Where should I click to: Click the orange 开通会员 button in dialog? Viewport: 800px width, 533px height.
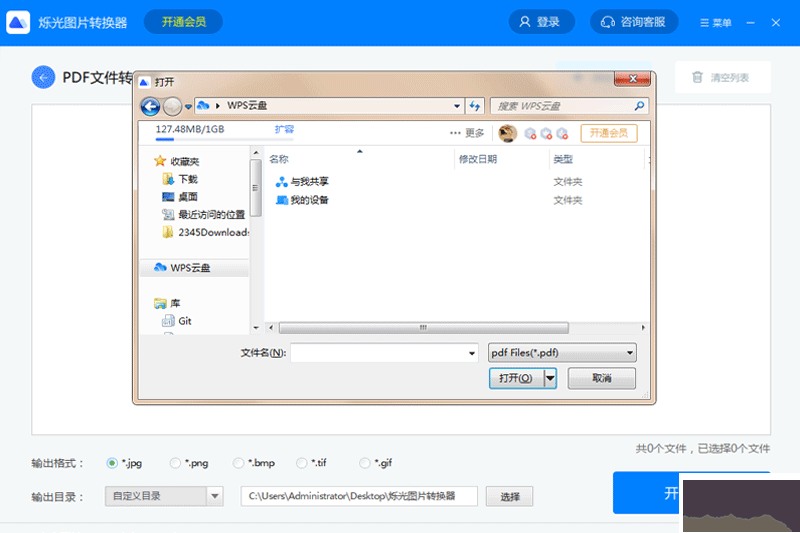tap(609, 133)
